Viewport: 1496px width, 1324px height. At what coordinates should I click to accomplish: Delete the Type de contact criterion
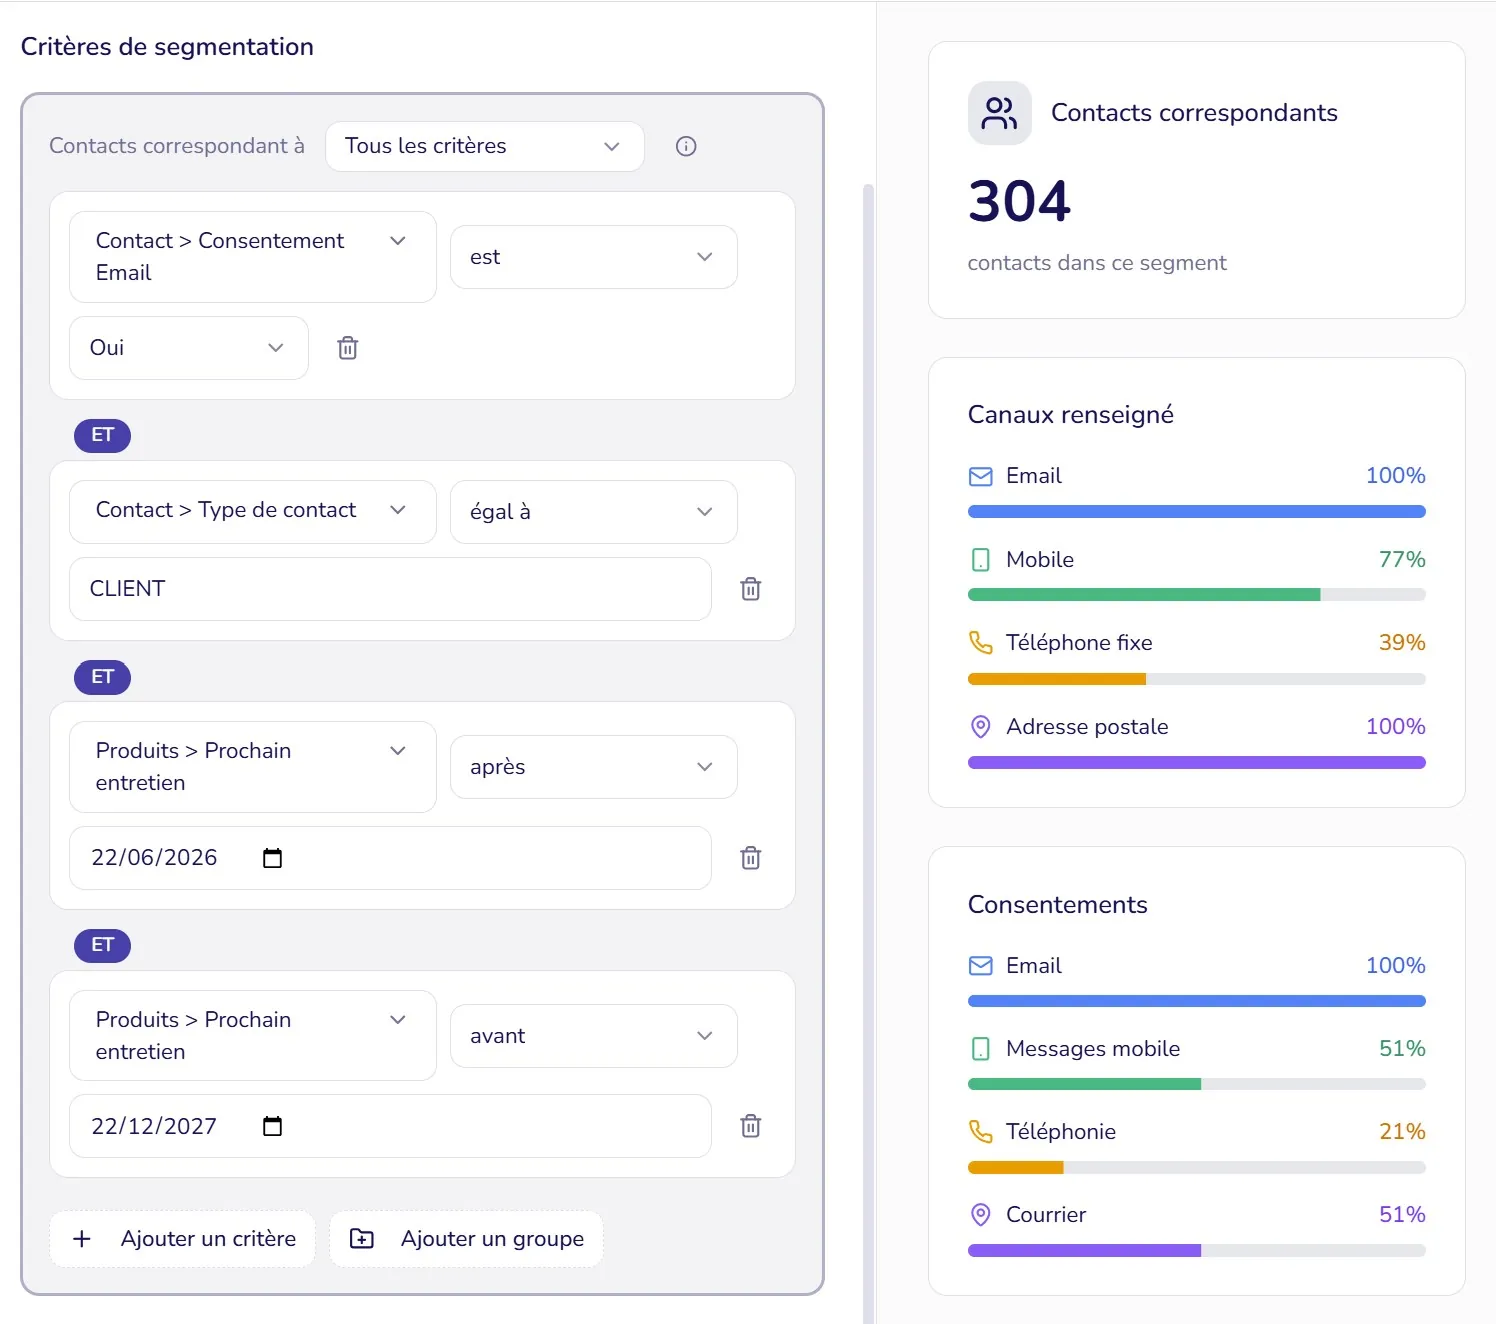[751, 589]
